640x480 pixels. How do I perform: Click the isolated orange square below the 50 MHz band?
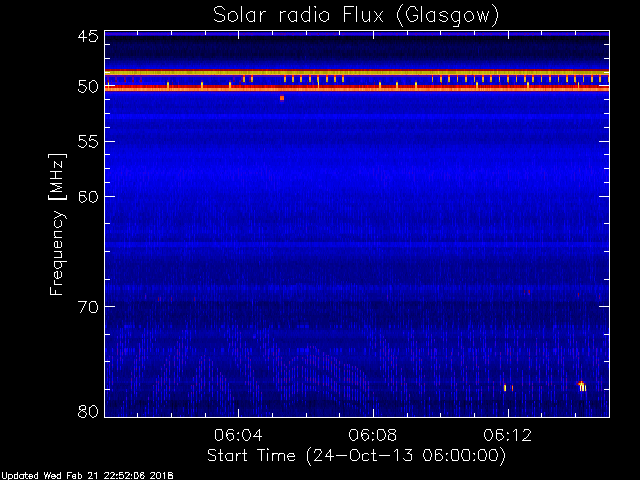click(x=282, y=98)
